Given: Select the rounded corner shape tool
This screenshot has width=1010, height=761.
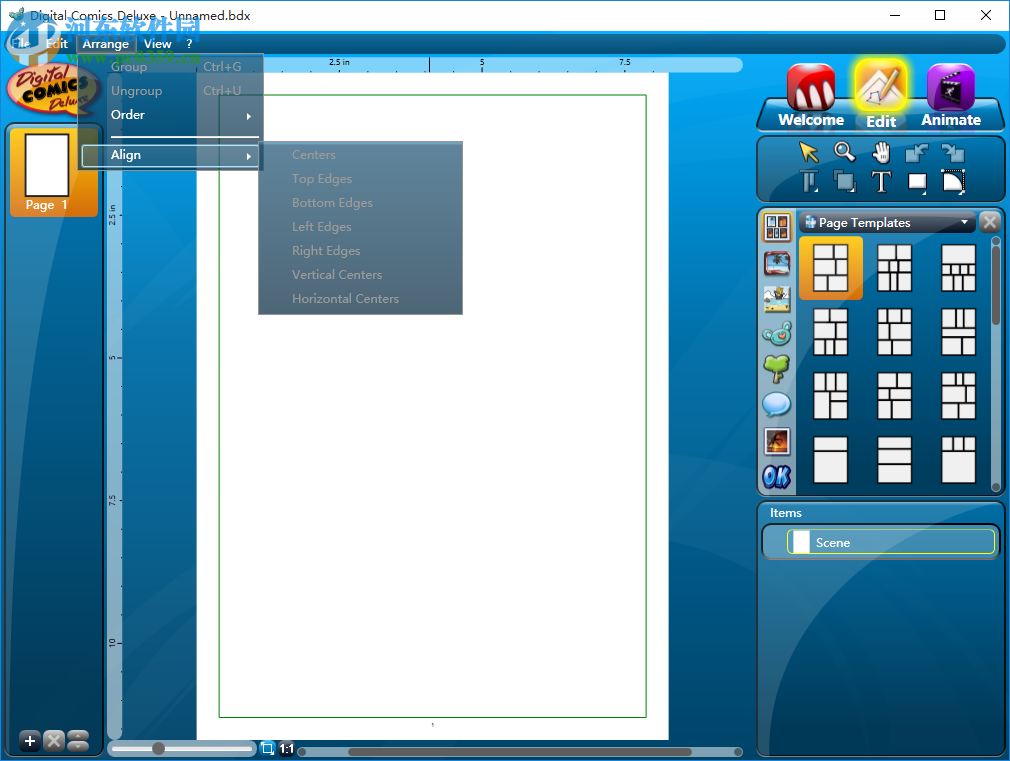Looking at the screenshot, I should pos(953,181).
